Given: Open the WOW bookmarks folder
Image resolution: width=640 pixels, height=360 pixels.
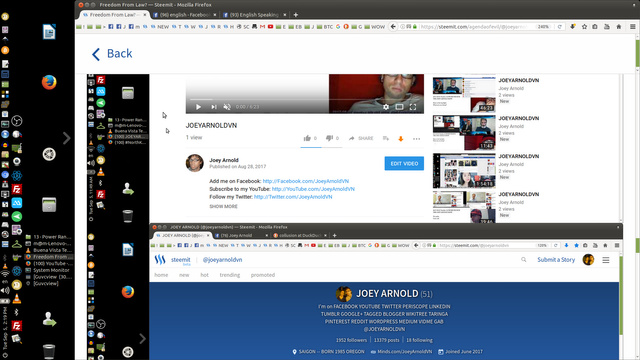Looking at the screenshot, I should click(x=374, y=27).
